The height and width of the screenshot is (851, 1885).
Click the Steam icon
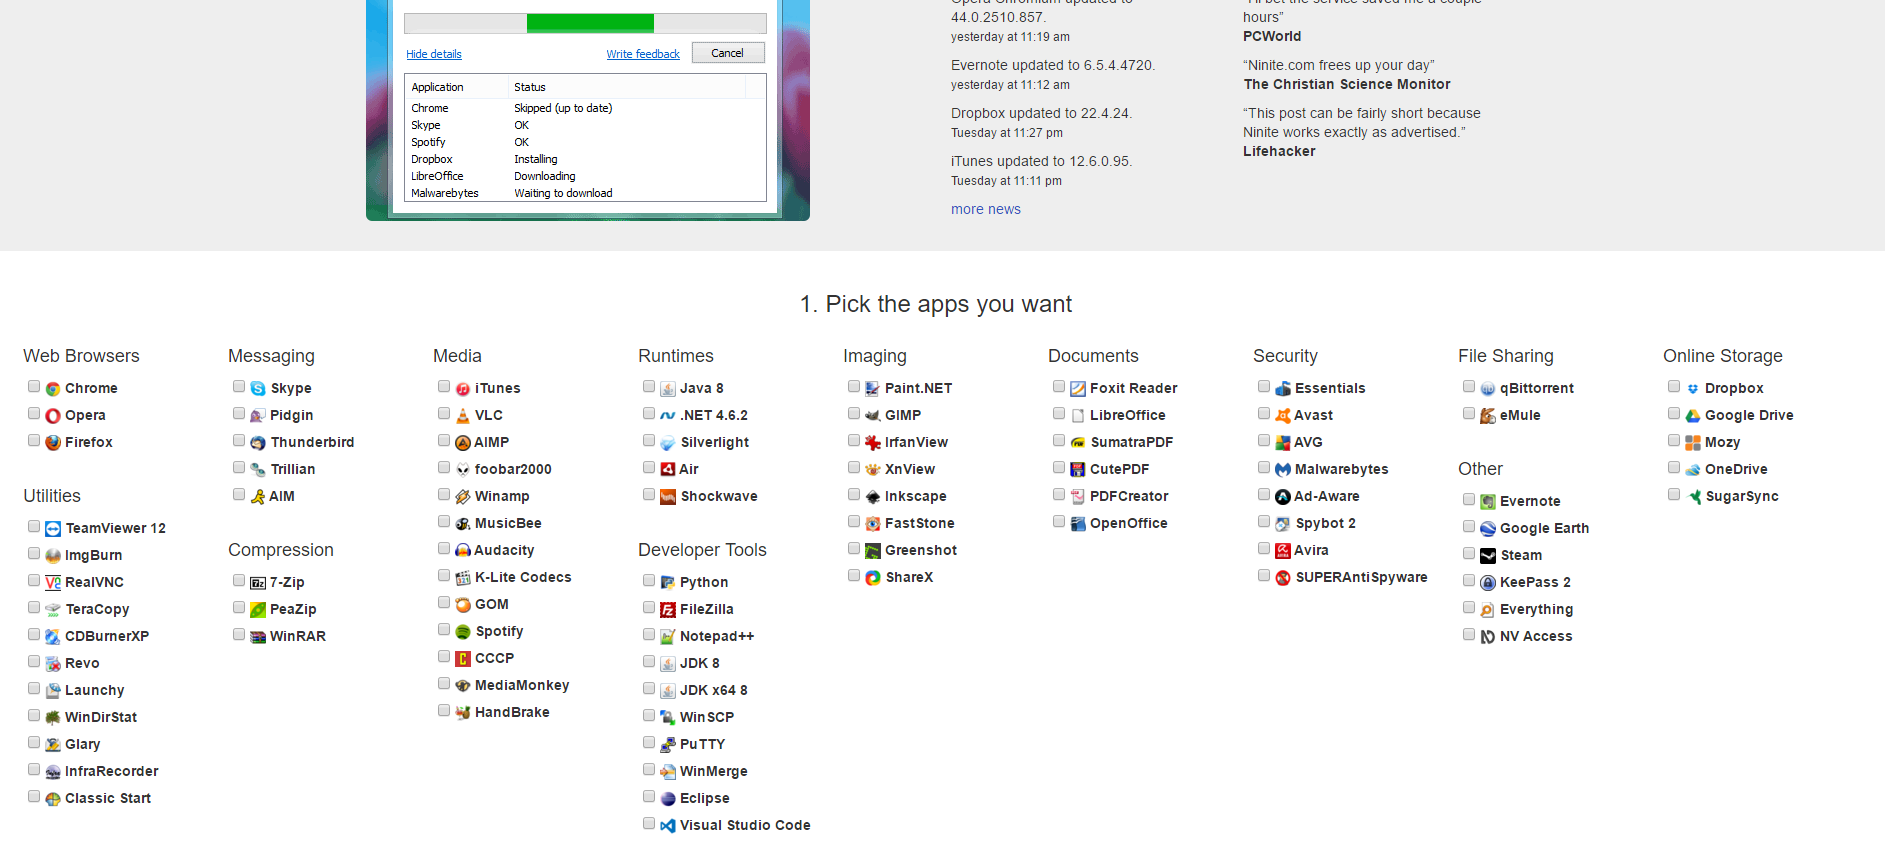(1488, 556)
